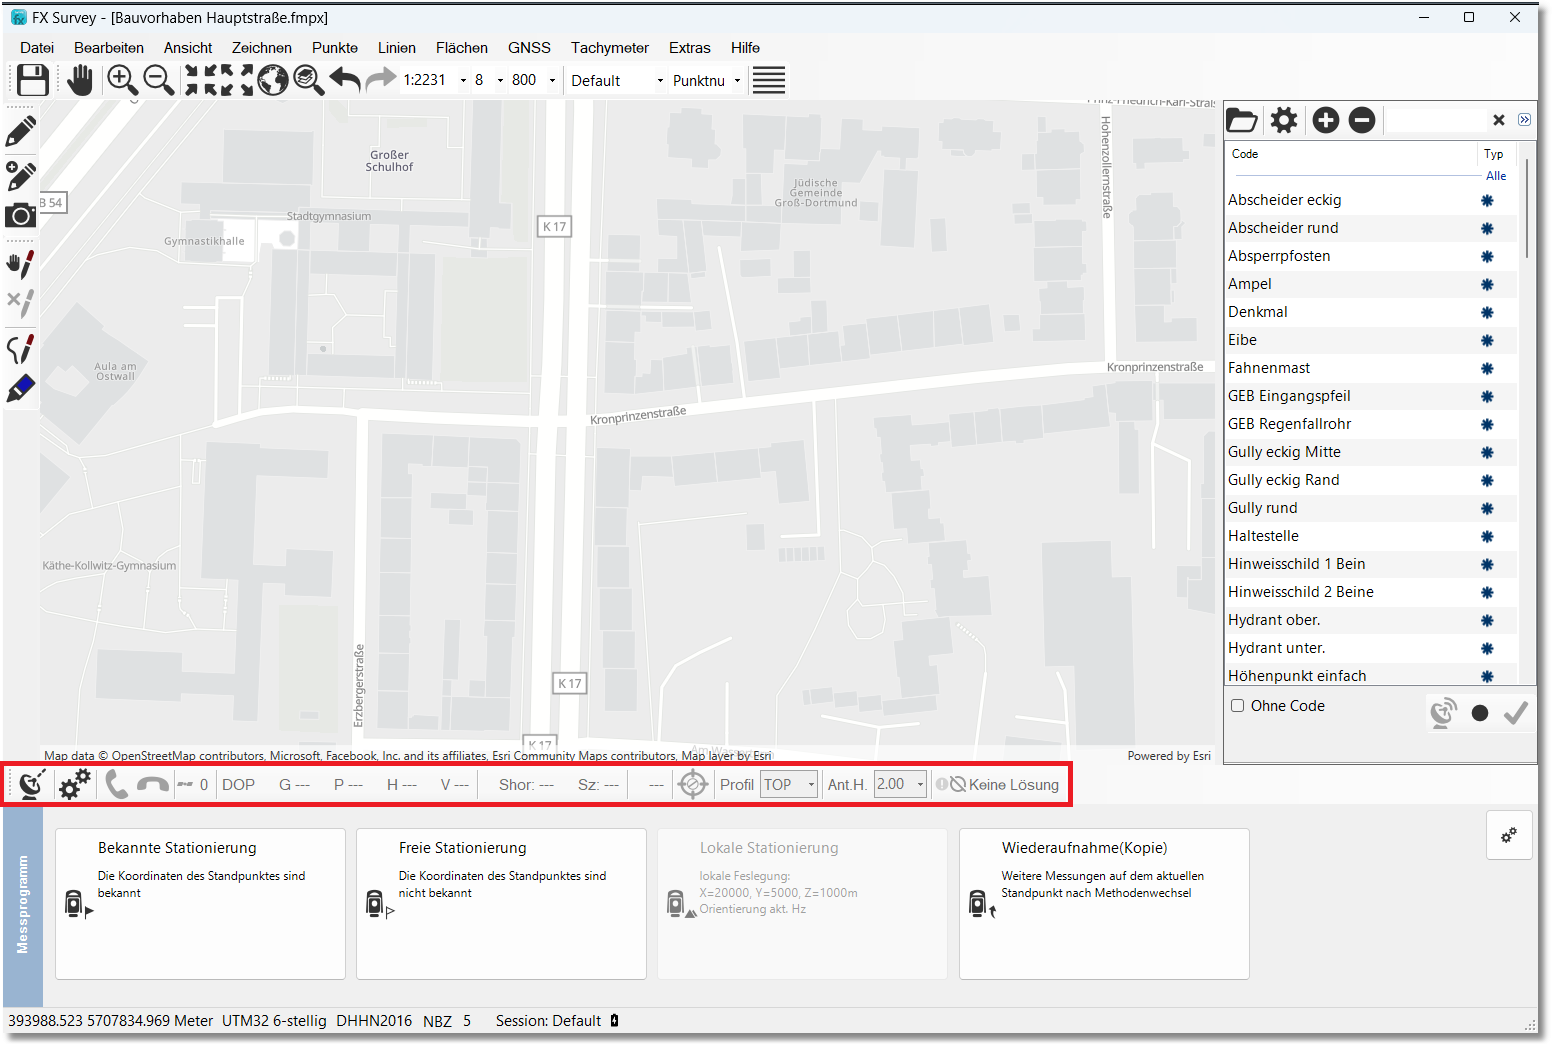Select the pan hand tool
The image size is (1553, 1047).
(x=80, y=80)
